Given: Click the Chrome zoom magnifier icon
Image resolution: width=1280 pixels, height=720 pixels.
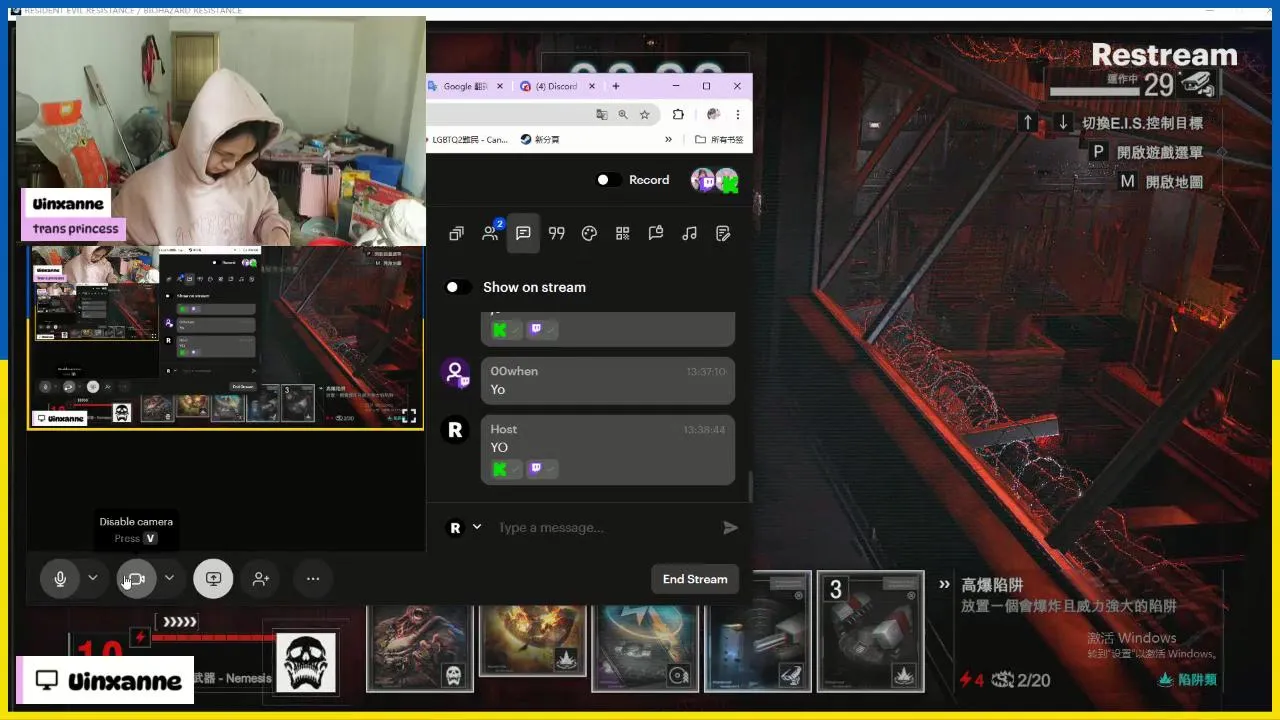Looking at the screenshot, I should pos(623,114).
